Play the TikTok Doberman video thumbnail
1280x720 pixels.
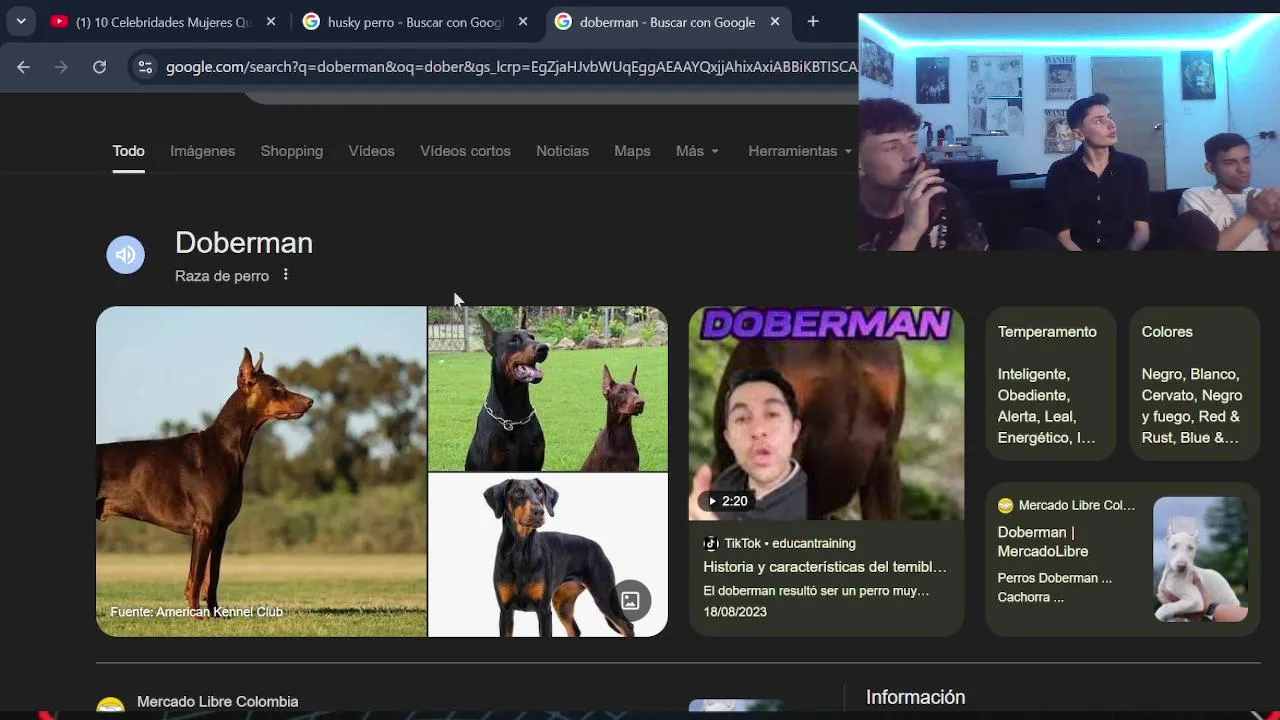[826, 413]
